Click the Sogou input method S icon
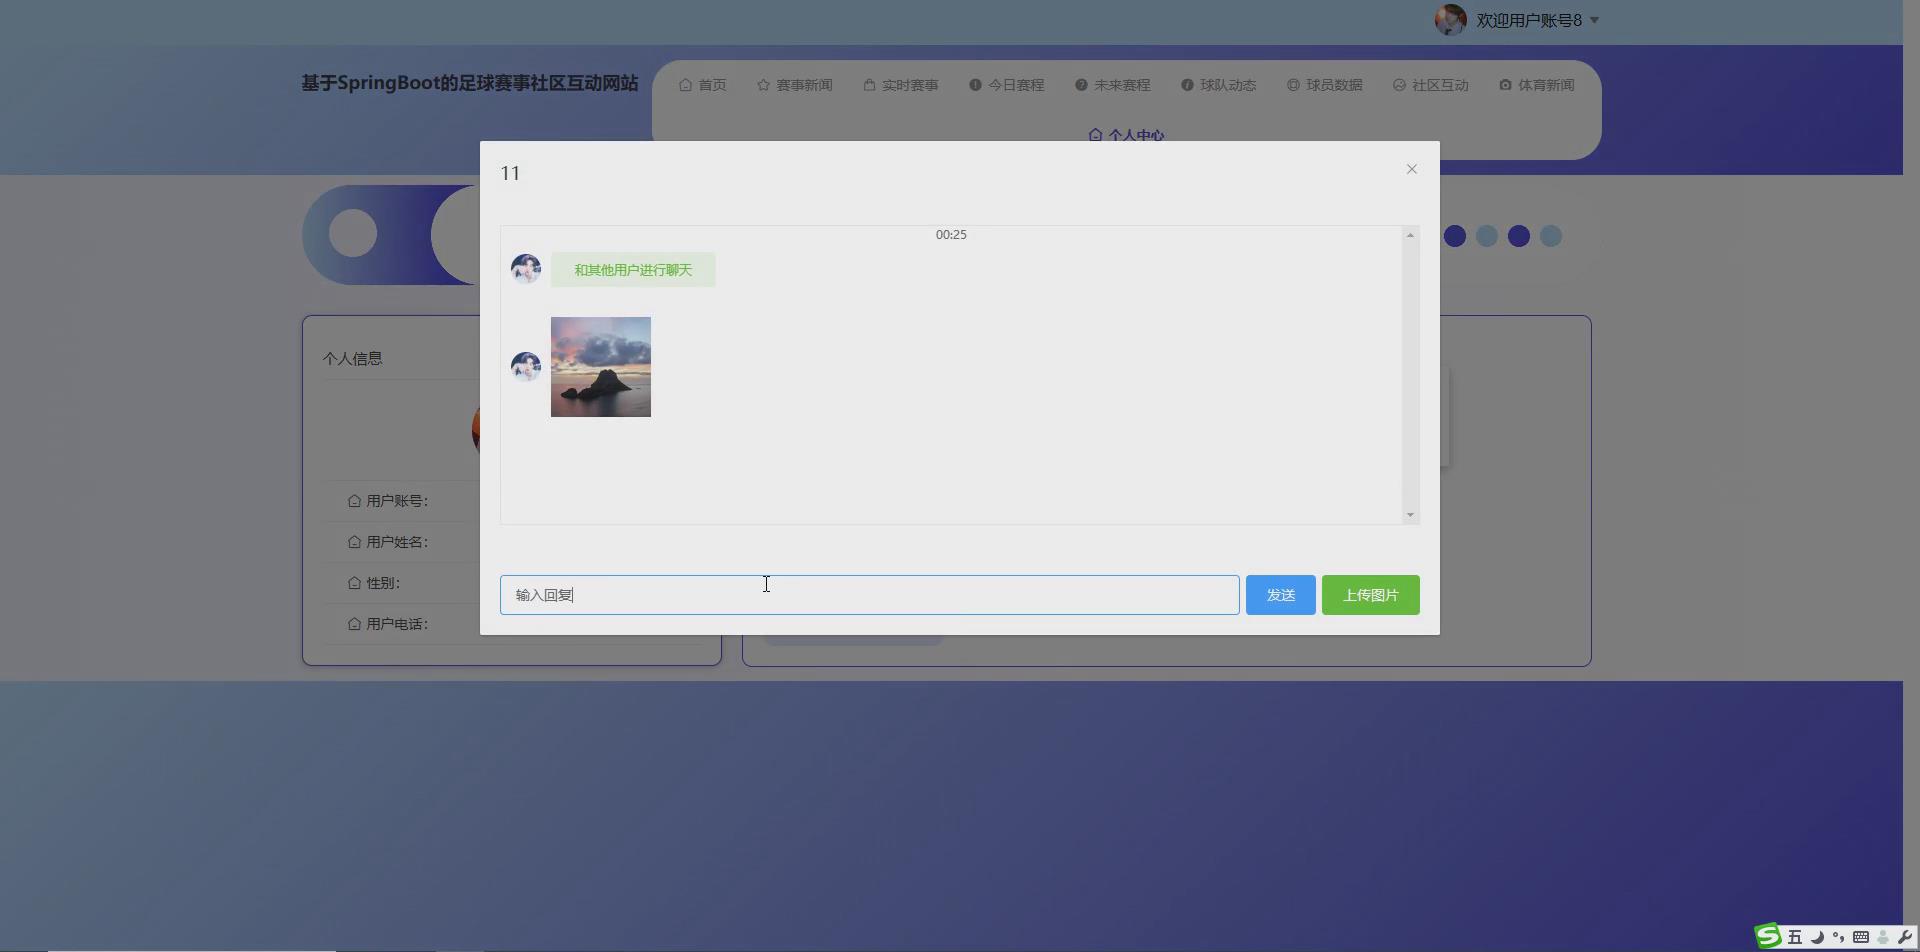Screen dimensions: 1920x952 coord(1768,936)
